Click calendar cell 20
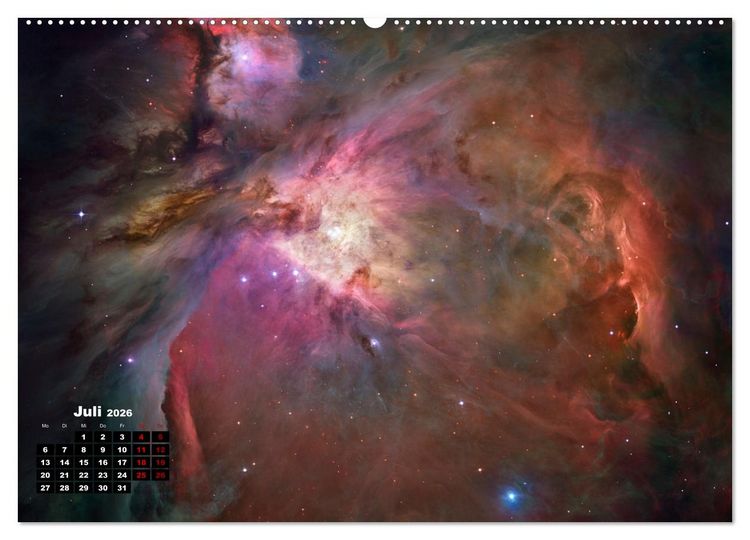Viewport: 750px width, 540px height. 45,475
